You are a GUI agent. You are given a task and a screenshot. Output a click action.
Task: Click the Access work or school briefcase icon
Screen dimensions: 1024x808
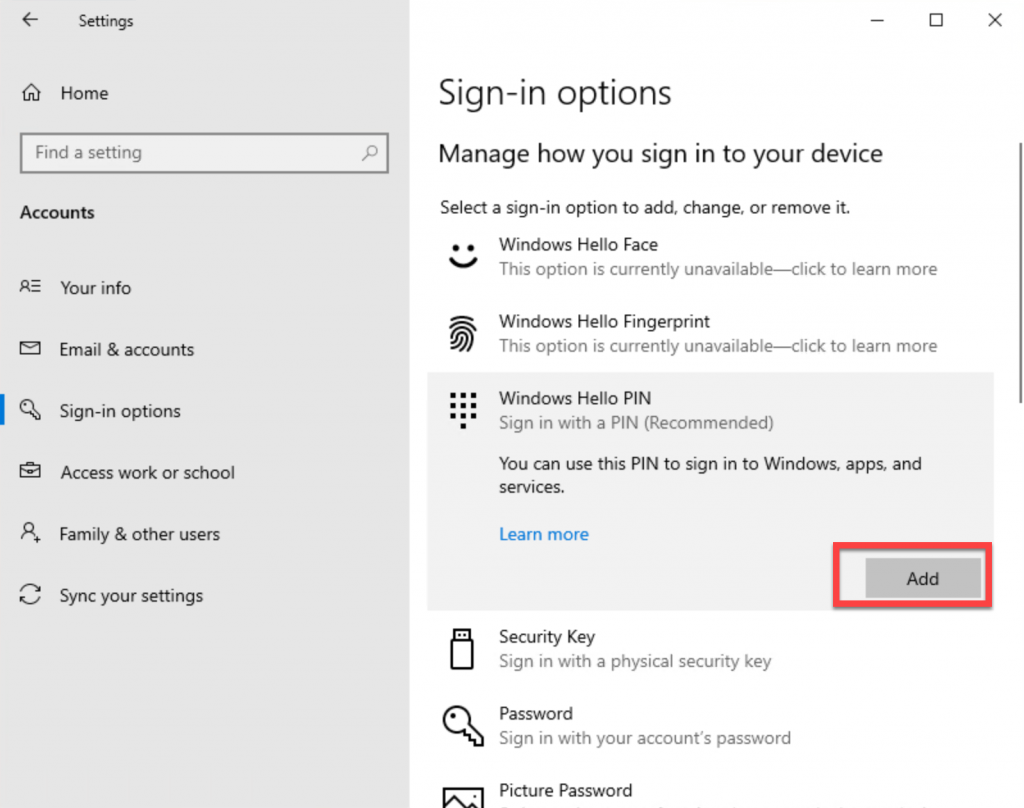click(31, 472)
